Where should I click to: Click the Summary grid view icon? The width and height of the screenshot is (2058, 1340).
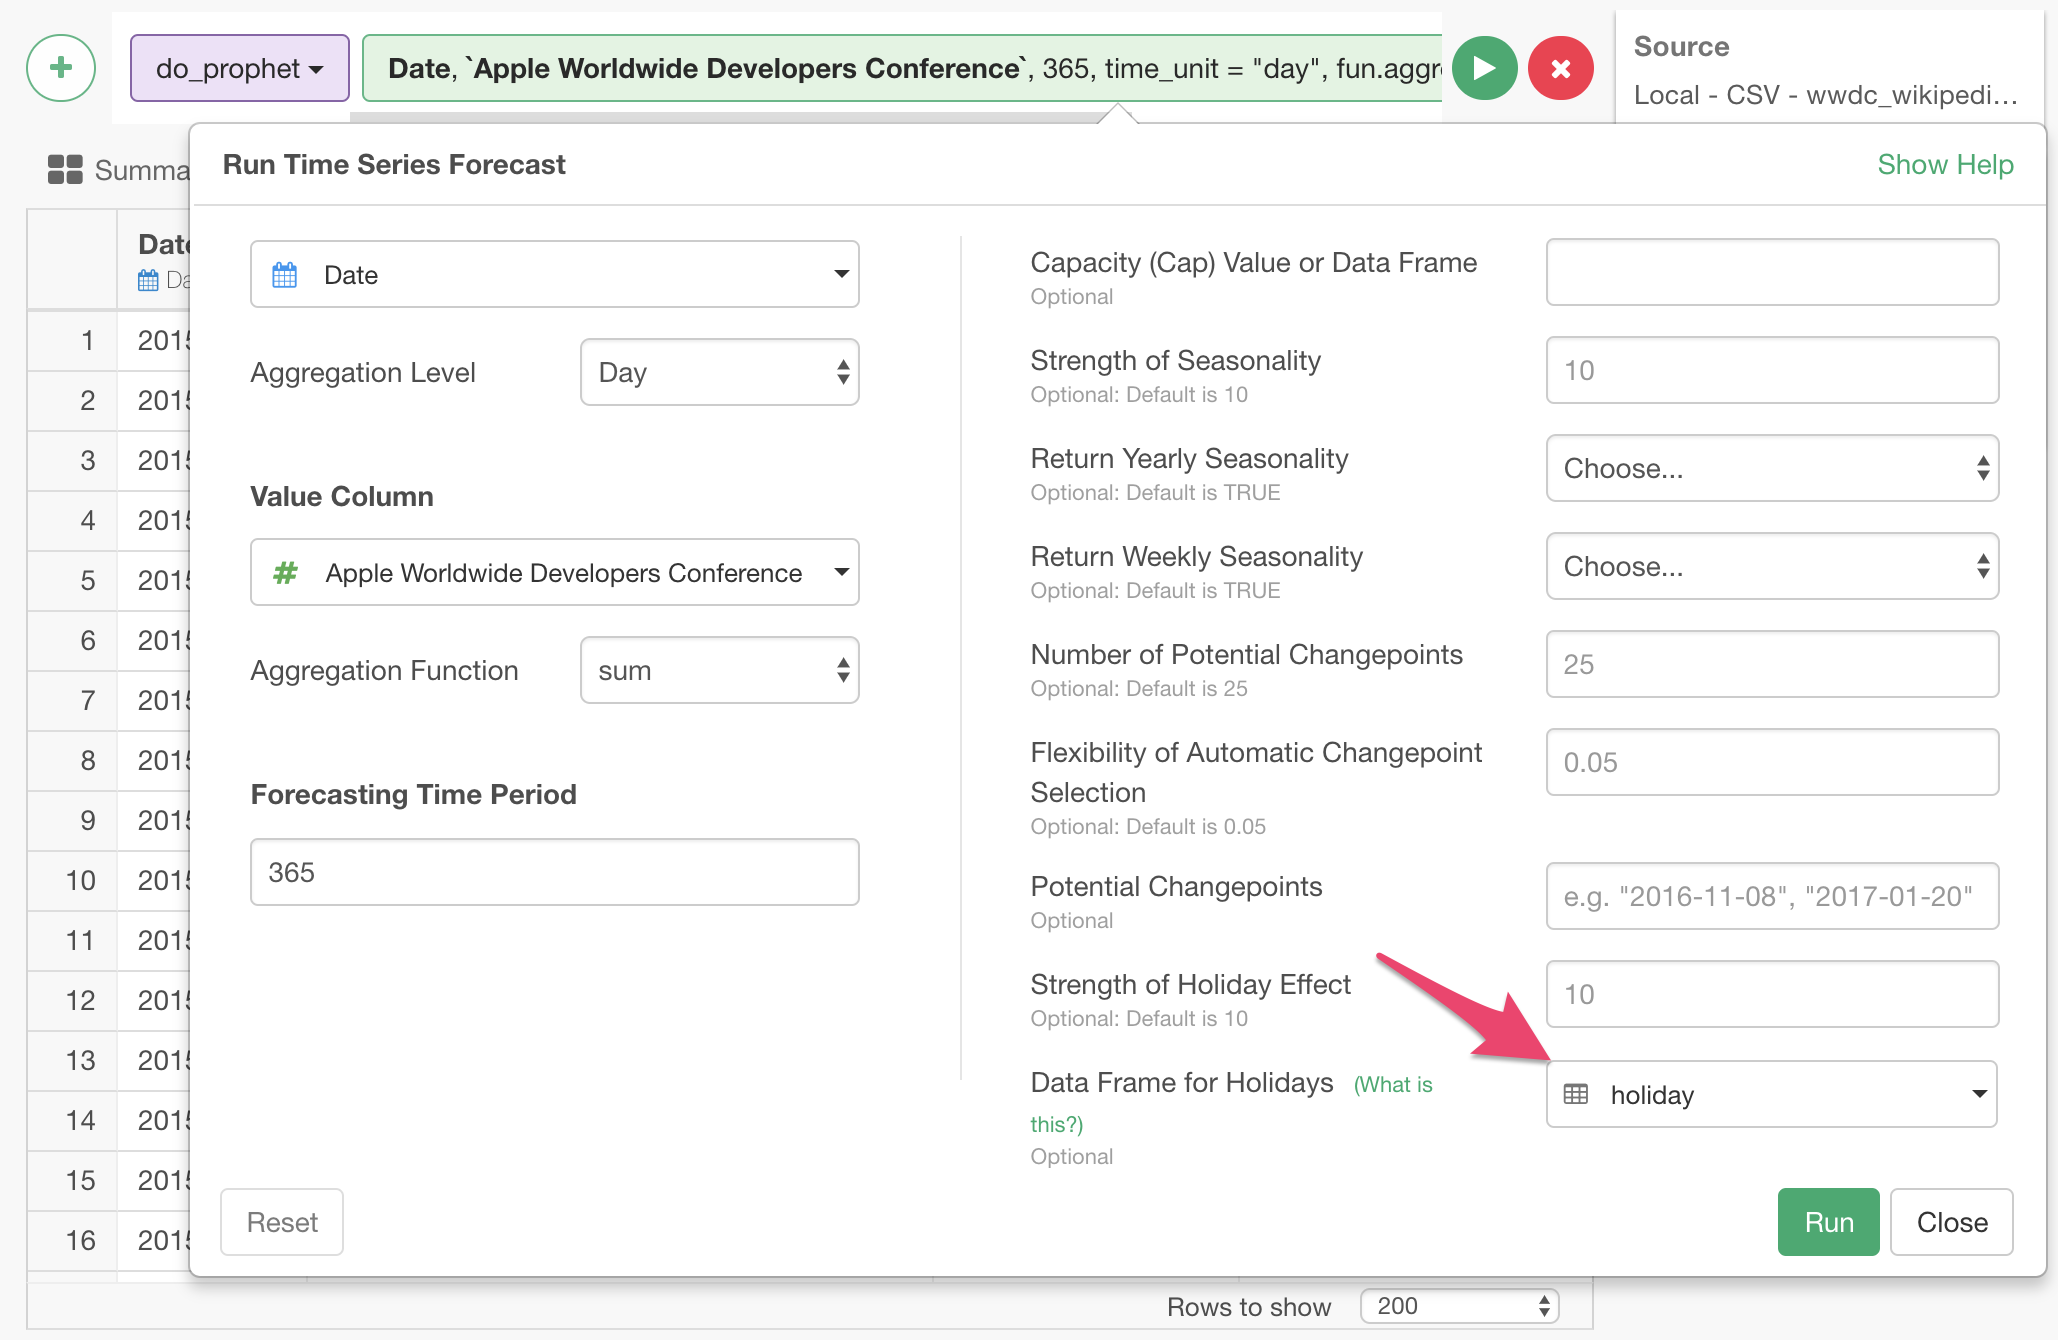65,169
